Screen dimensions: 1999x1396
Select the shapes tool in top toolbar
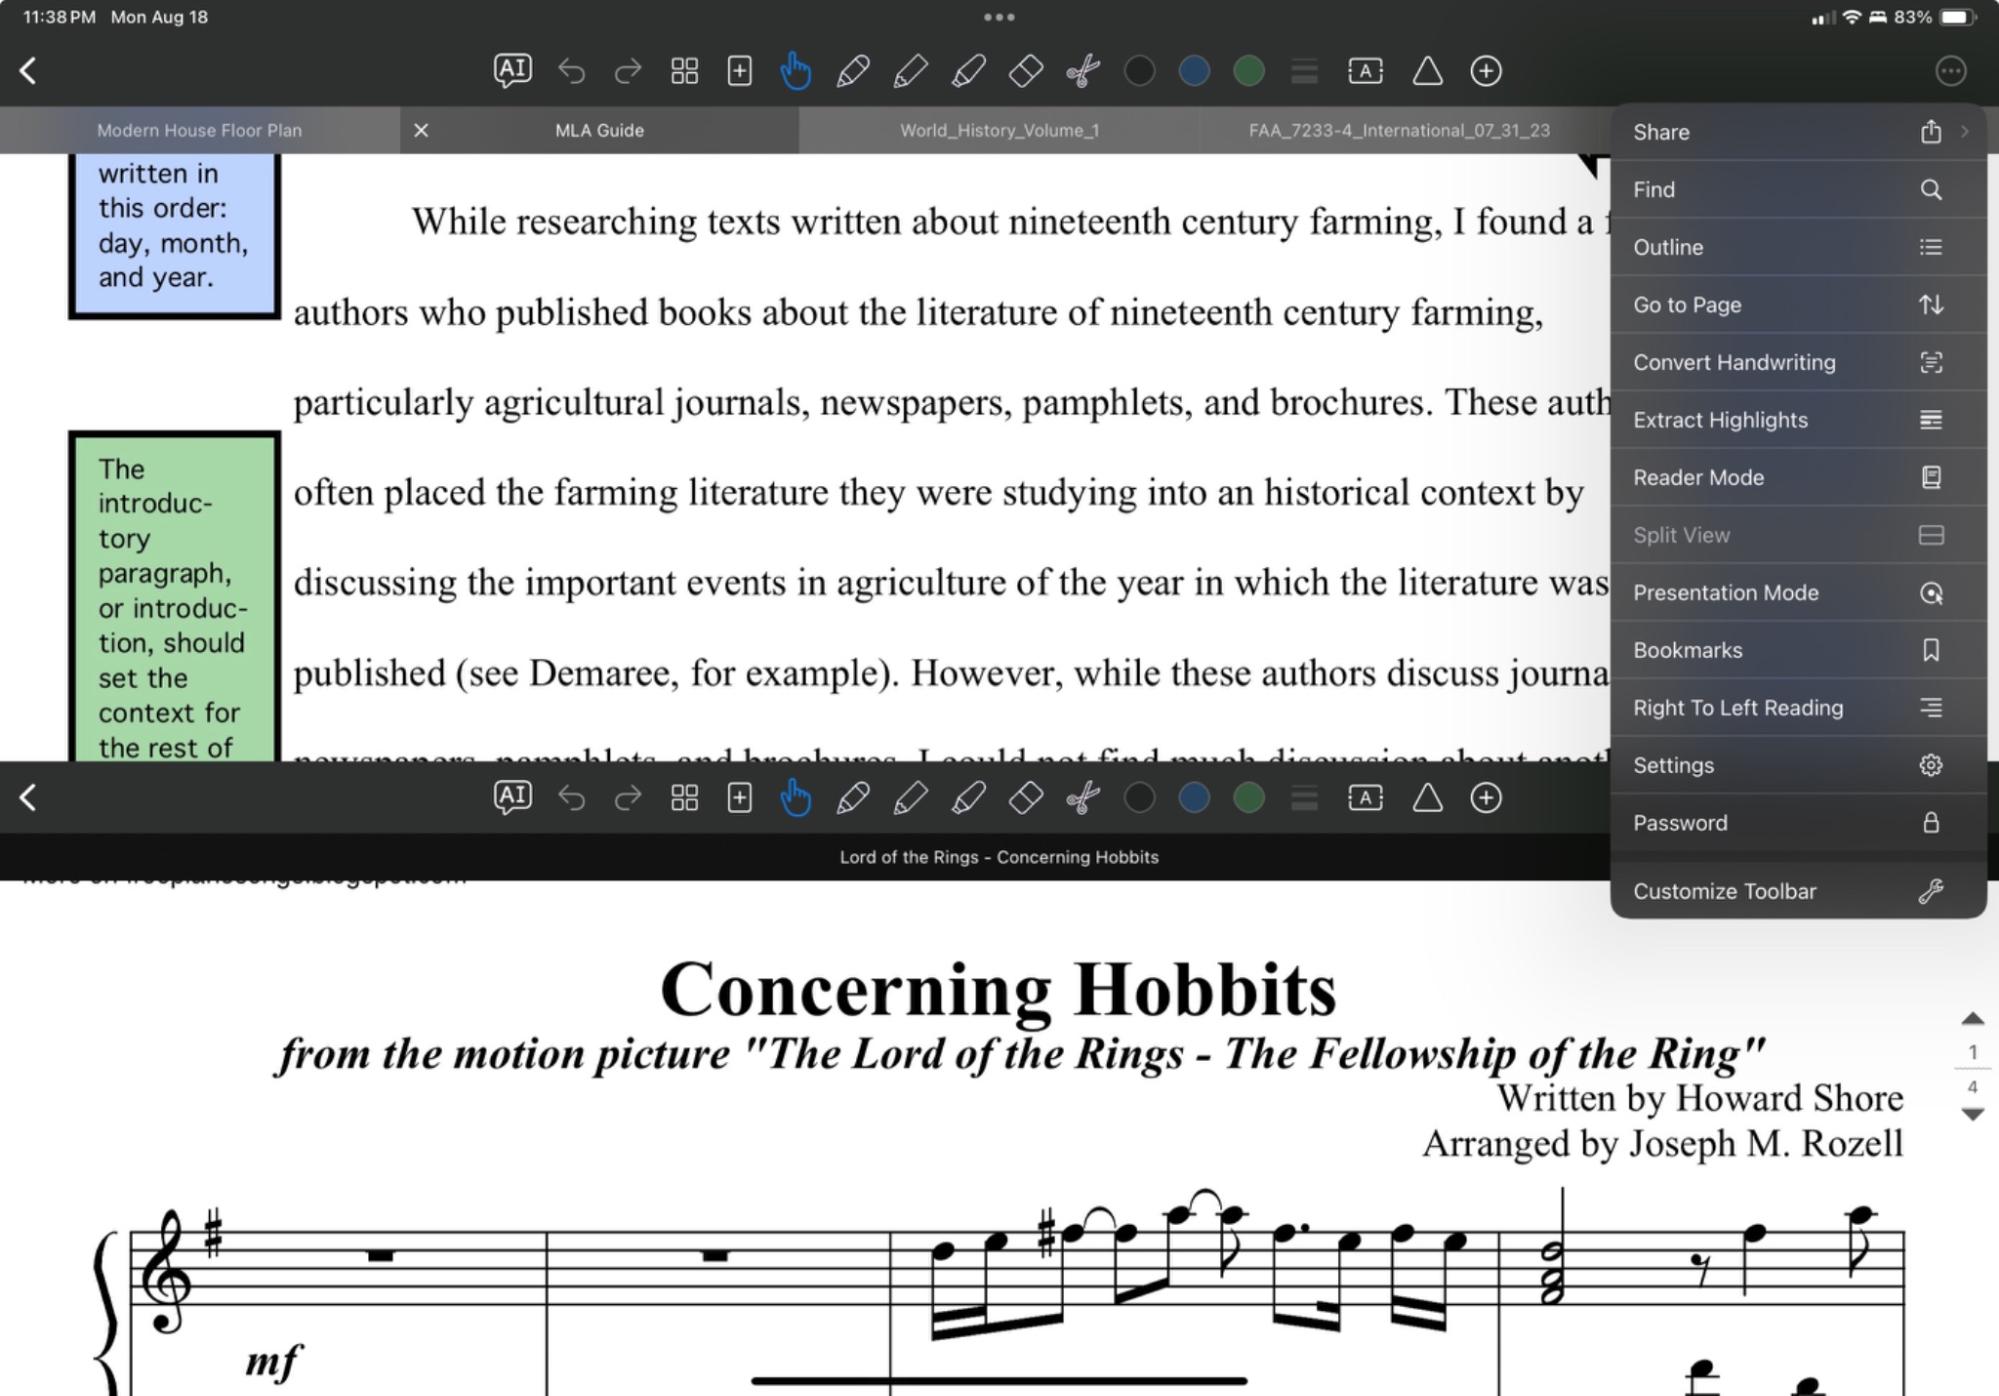coord(1427,71)
